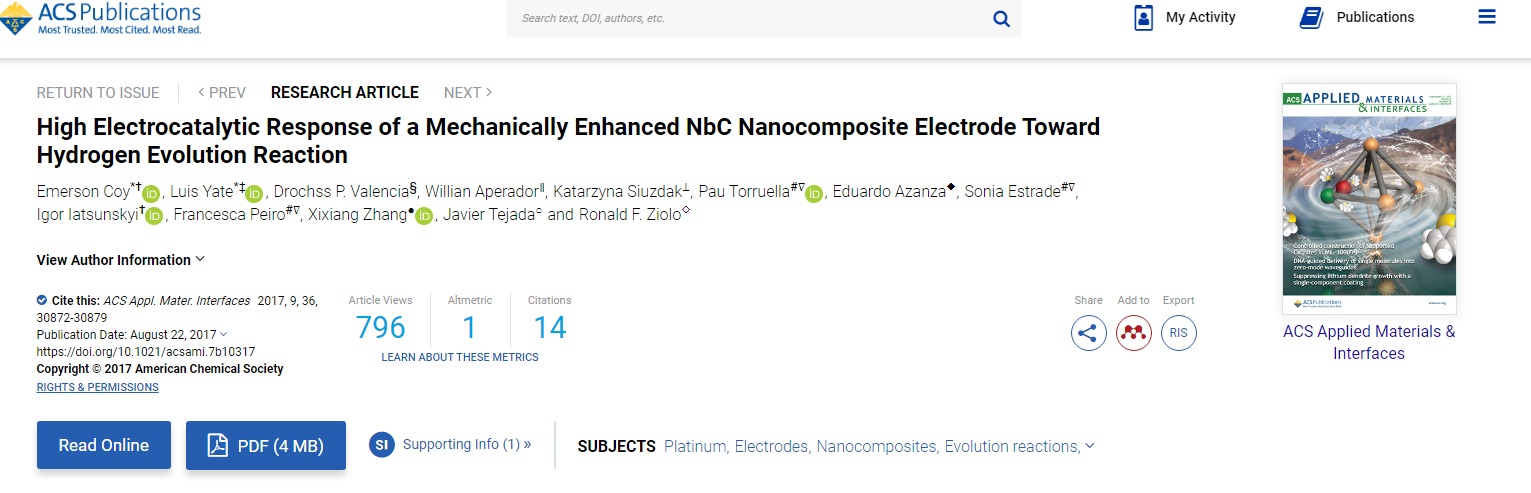Image resolution: width=1531 pixels, height=493 pixels.
Task: Click the search magnifier icon
Action: (1001, 18)
